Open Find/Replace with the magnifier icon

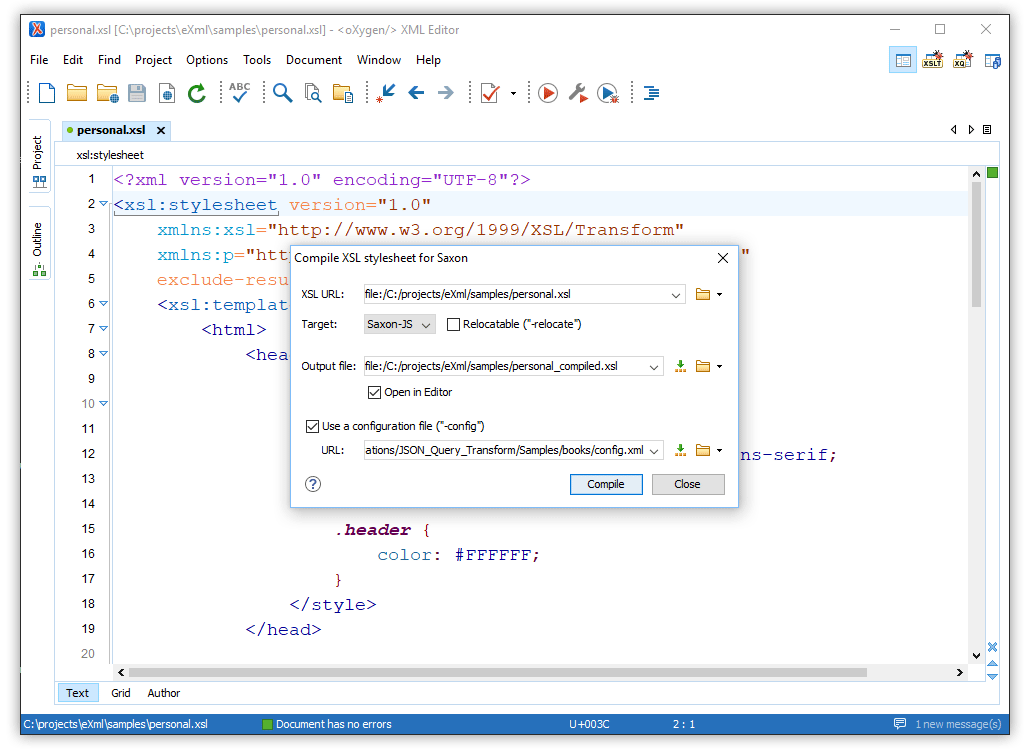coord(282,93)
